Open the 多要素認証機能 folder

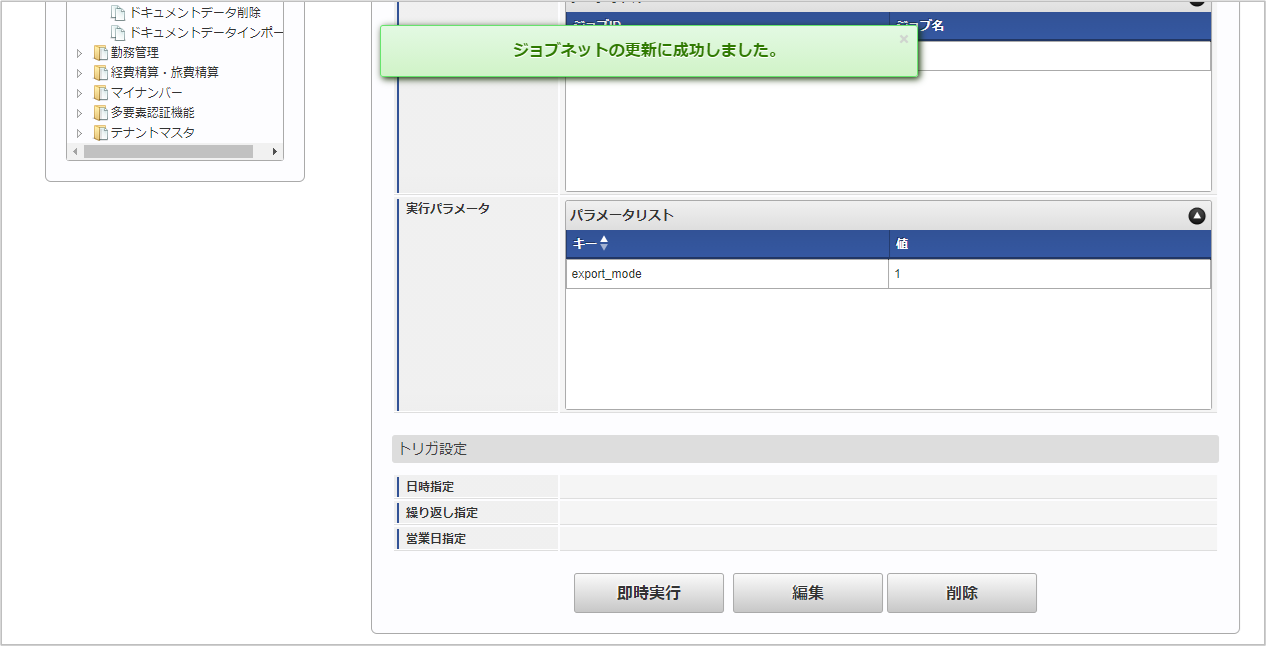tap(153, 113)
